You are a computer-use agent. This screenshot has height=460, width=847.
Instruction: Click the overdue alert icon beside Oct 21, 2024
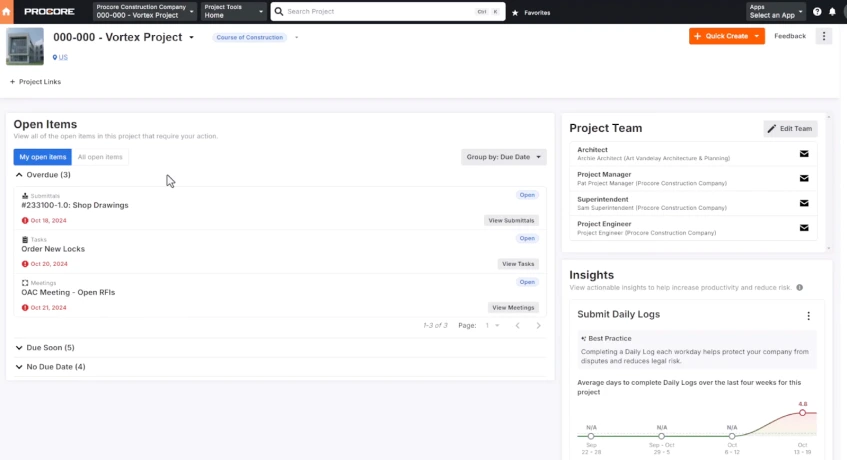[x=25, y=308]
